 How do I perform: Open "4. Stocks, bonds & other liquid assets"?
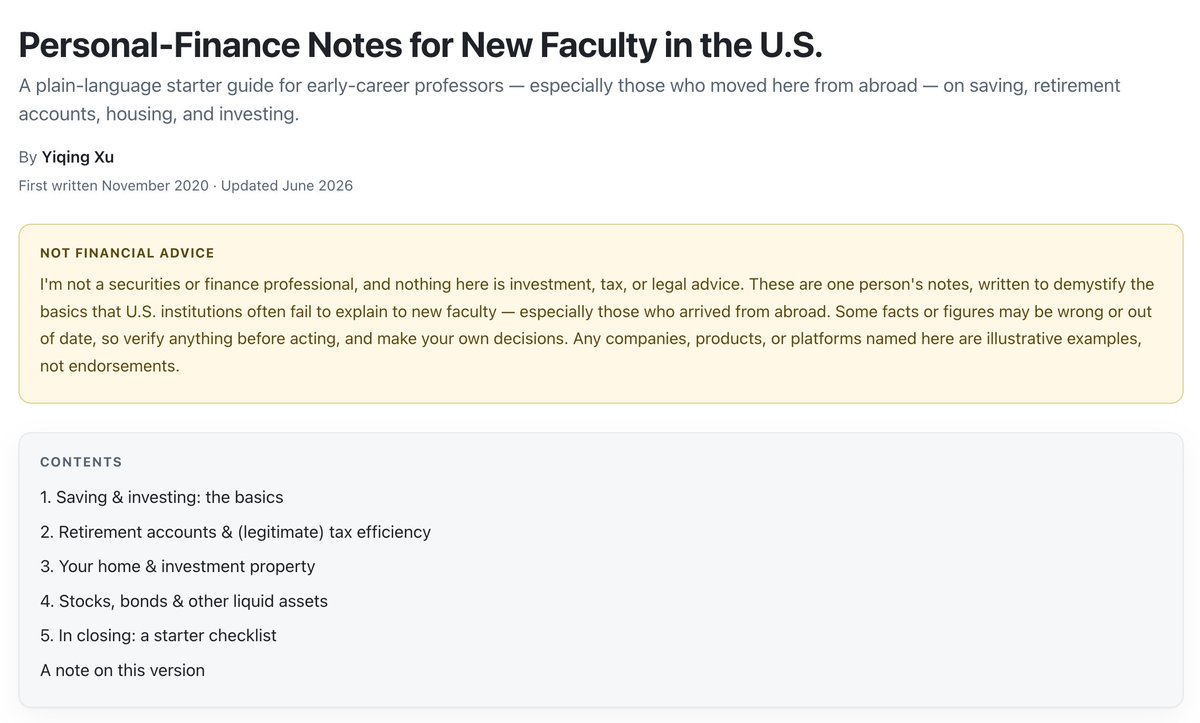coord(184,601)
